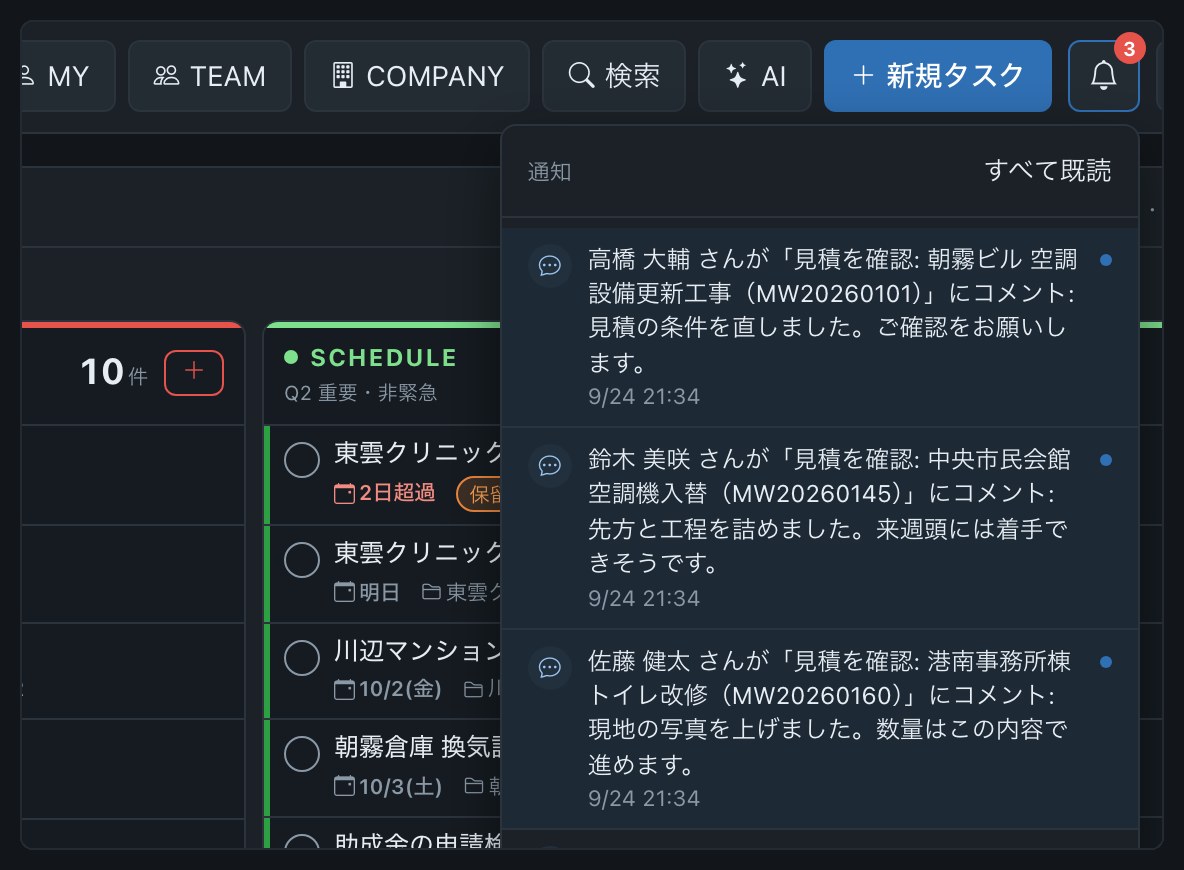Click comment bubble icon beside 佐藤 健太 notification
Screen dimensions: 1184x870
click(x=550, y=668)
